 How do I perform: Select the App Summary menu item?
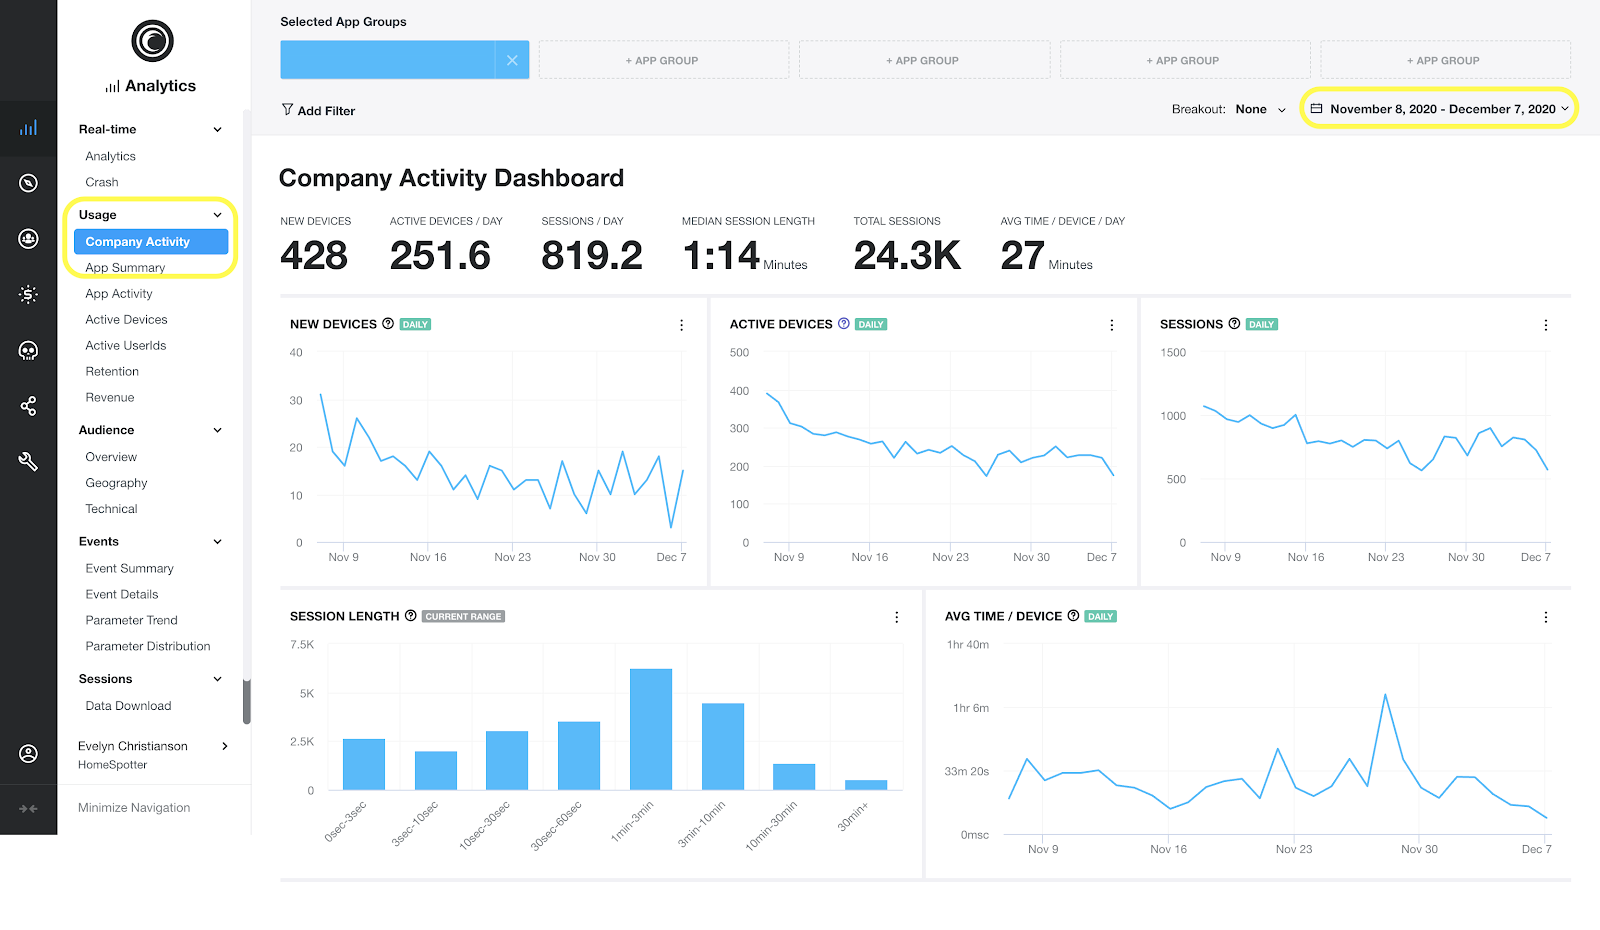pyautogui.click(x=125, y=267)
